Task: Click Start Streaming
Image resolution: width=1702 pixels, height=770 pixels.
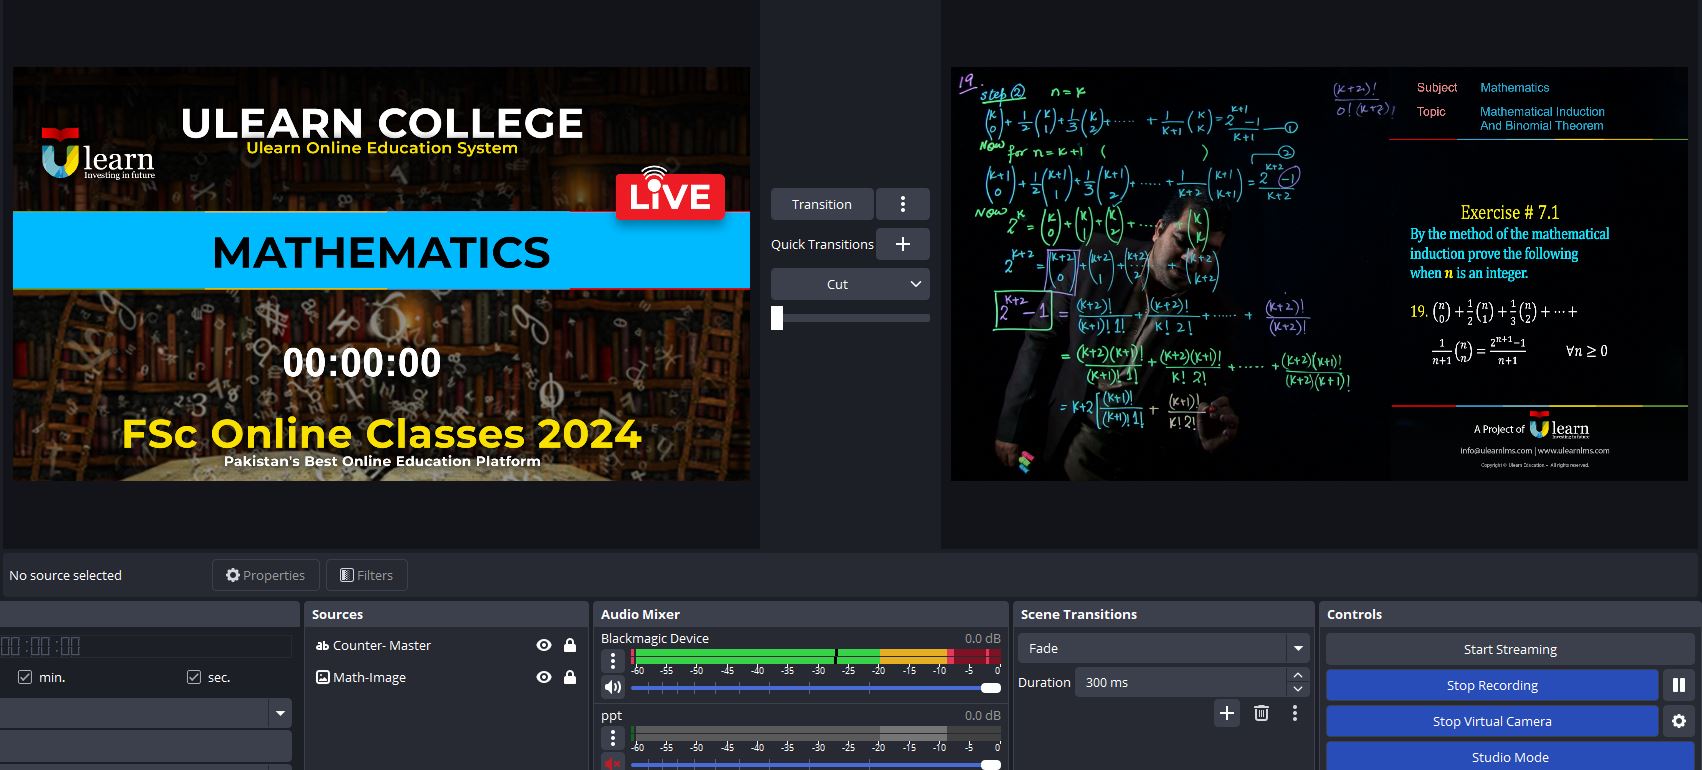Action: tap(1510, 649)
